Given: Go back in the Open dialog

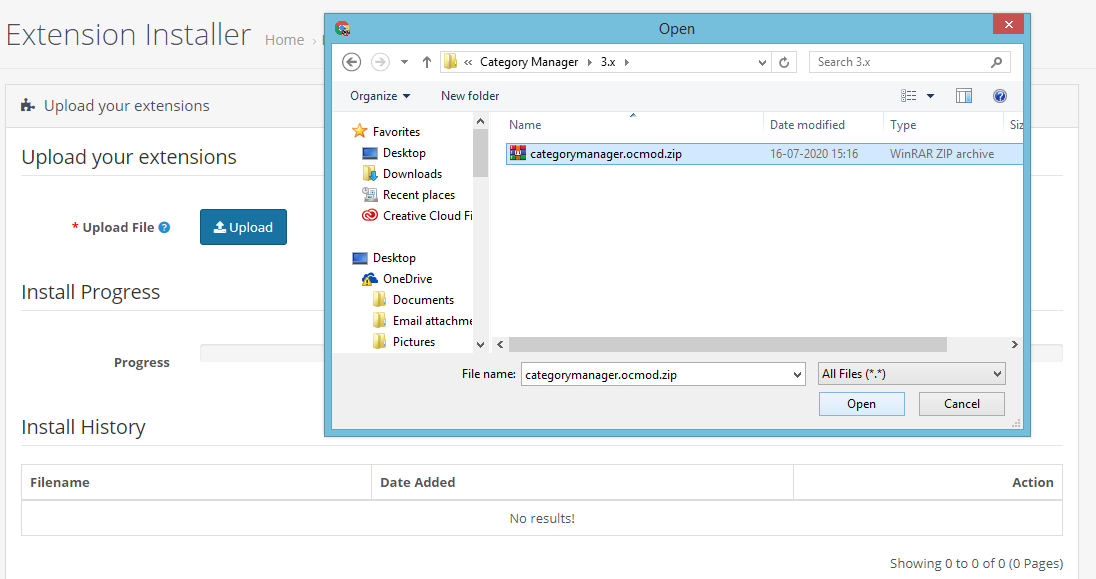Looking at the screenshot, I should 352,62.
